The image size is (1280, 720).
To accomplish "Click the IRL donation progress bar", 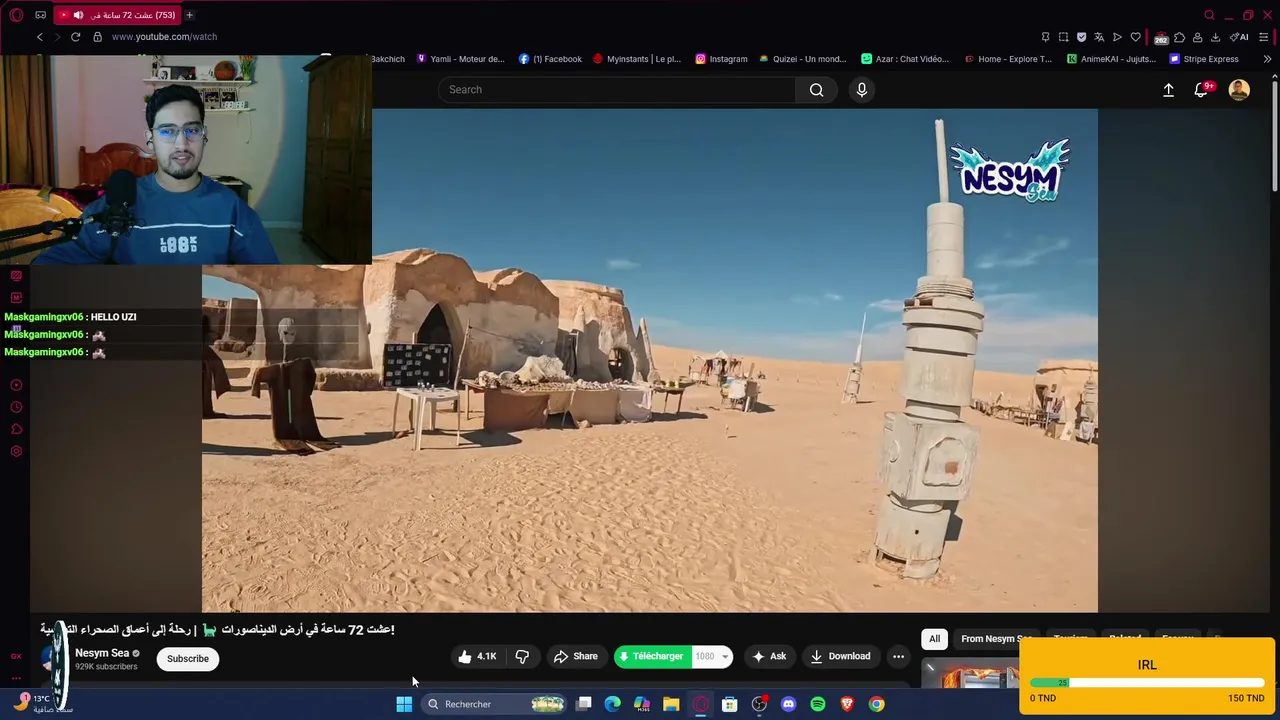I will tap(1147, 683).
